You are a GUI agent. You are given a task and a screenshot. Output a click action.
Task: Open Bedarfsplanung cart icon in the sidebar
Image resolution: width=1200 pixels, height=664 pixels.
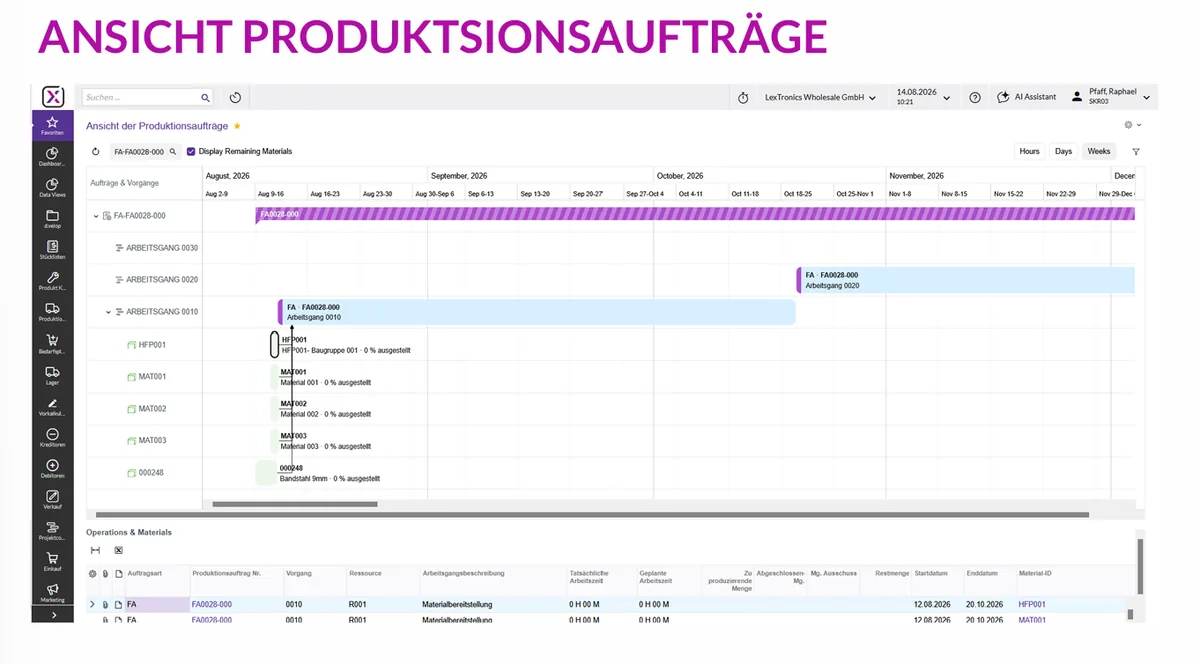click(x=52, y=344)
